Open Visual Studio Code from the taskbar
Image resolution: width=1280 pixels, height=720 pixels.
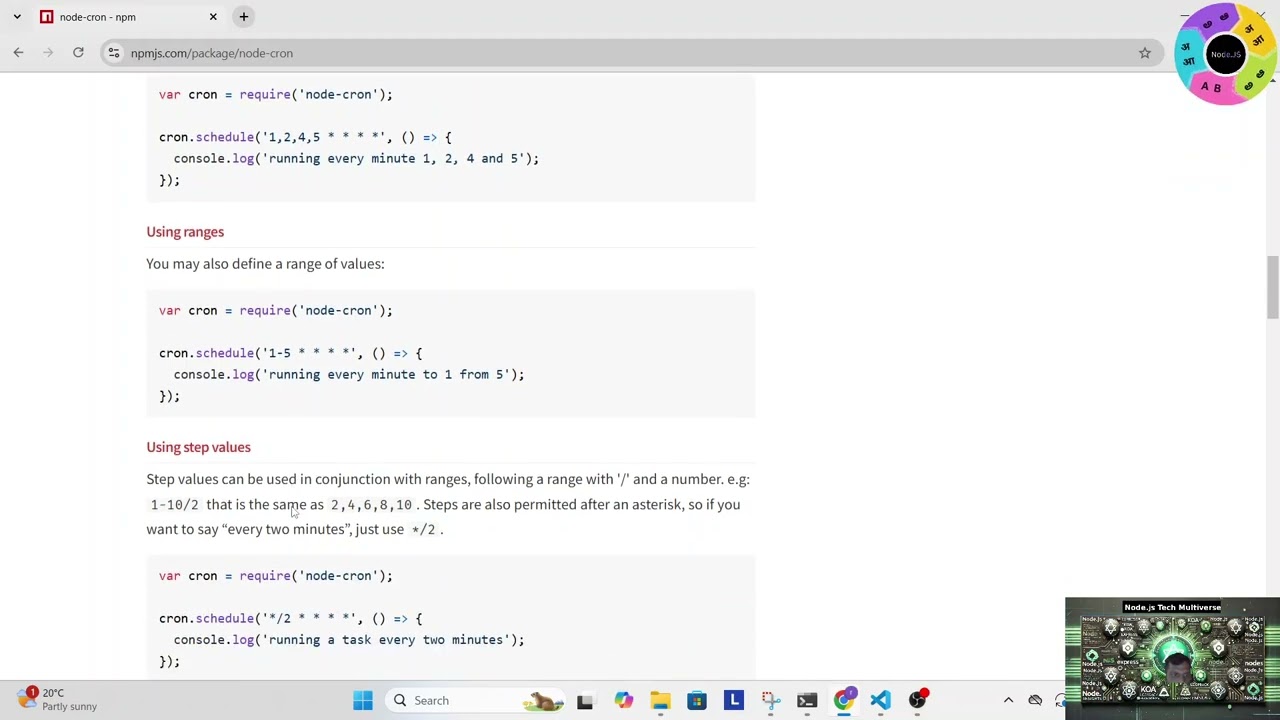click(880, 701)
